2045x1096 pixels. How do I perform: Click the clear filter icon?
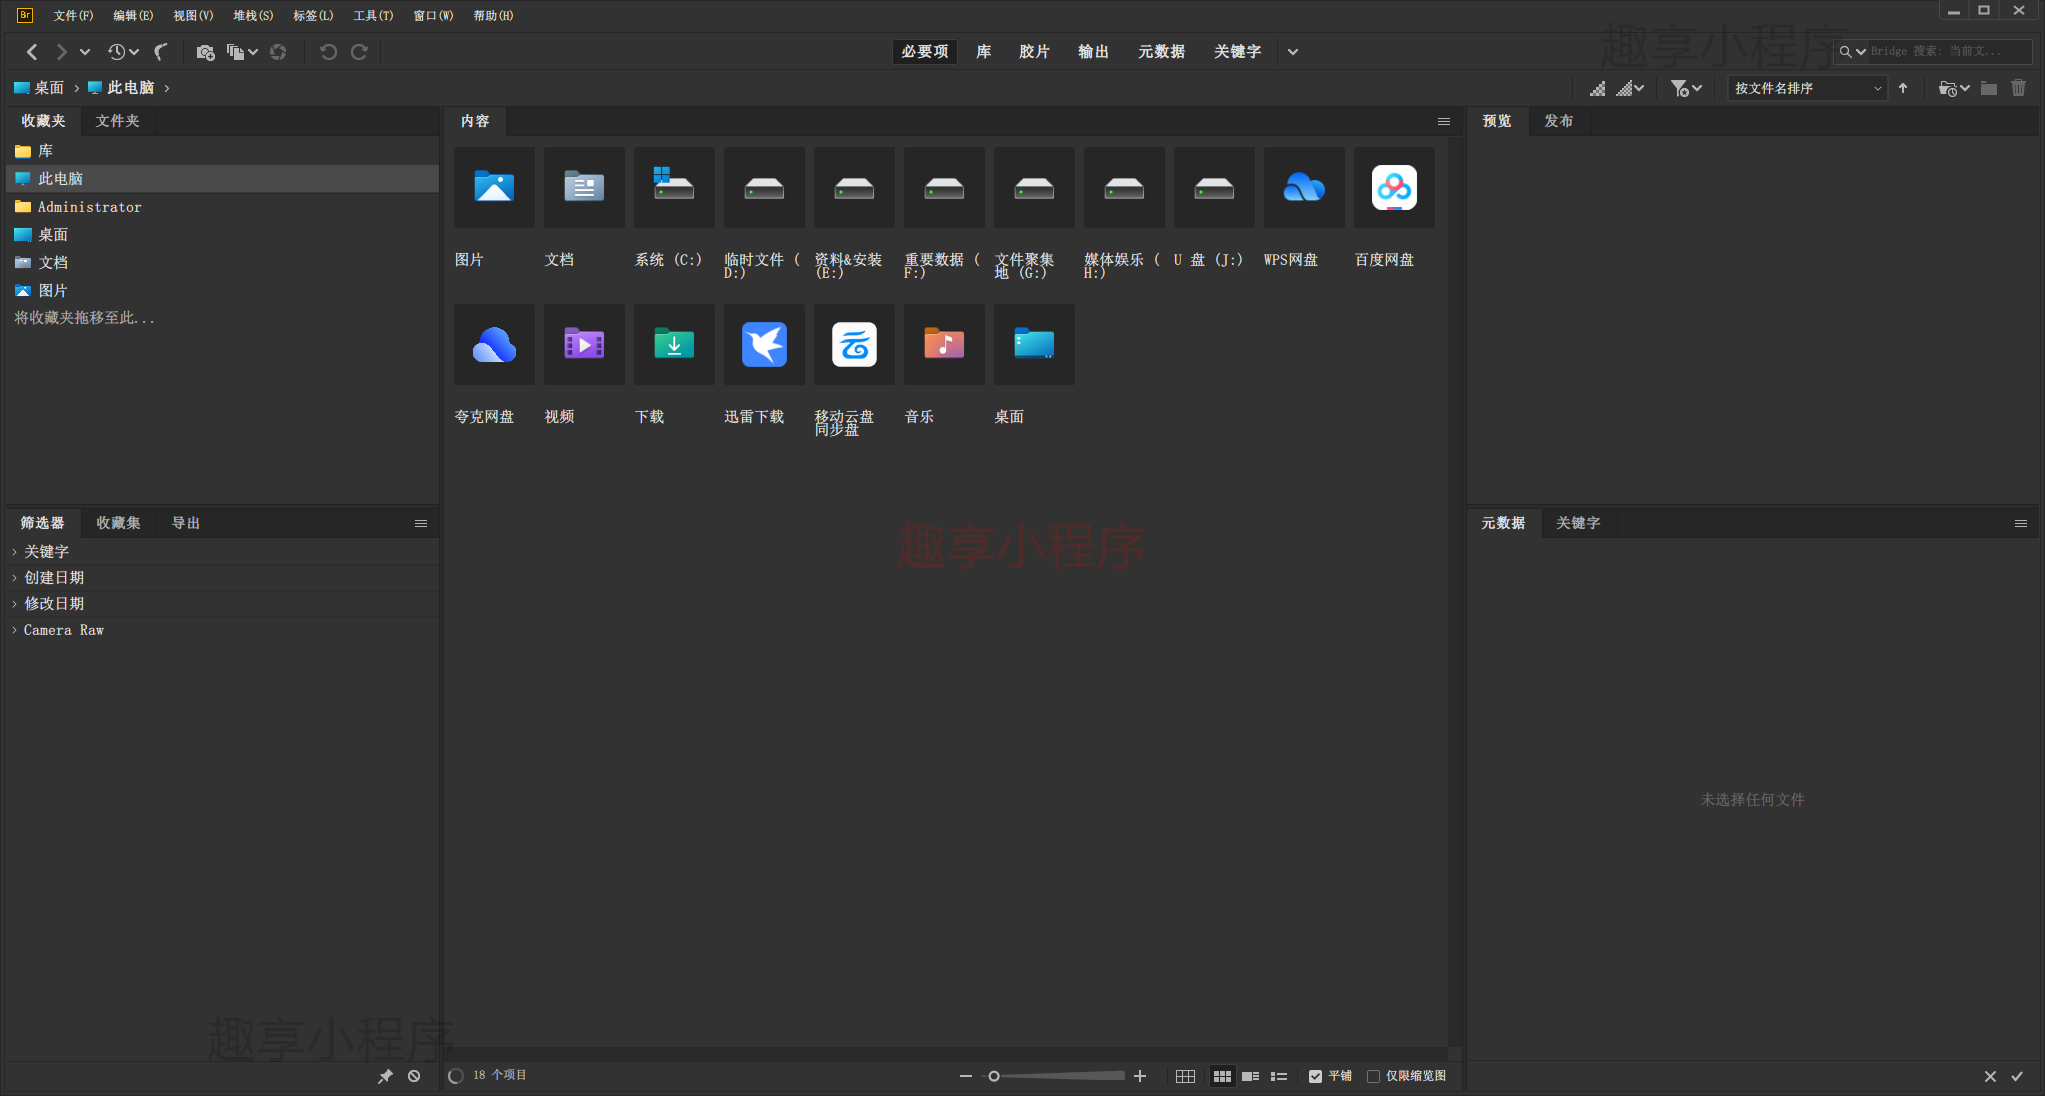(x=414, y=1076)
